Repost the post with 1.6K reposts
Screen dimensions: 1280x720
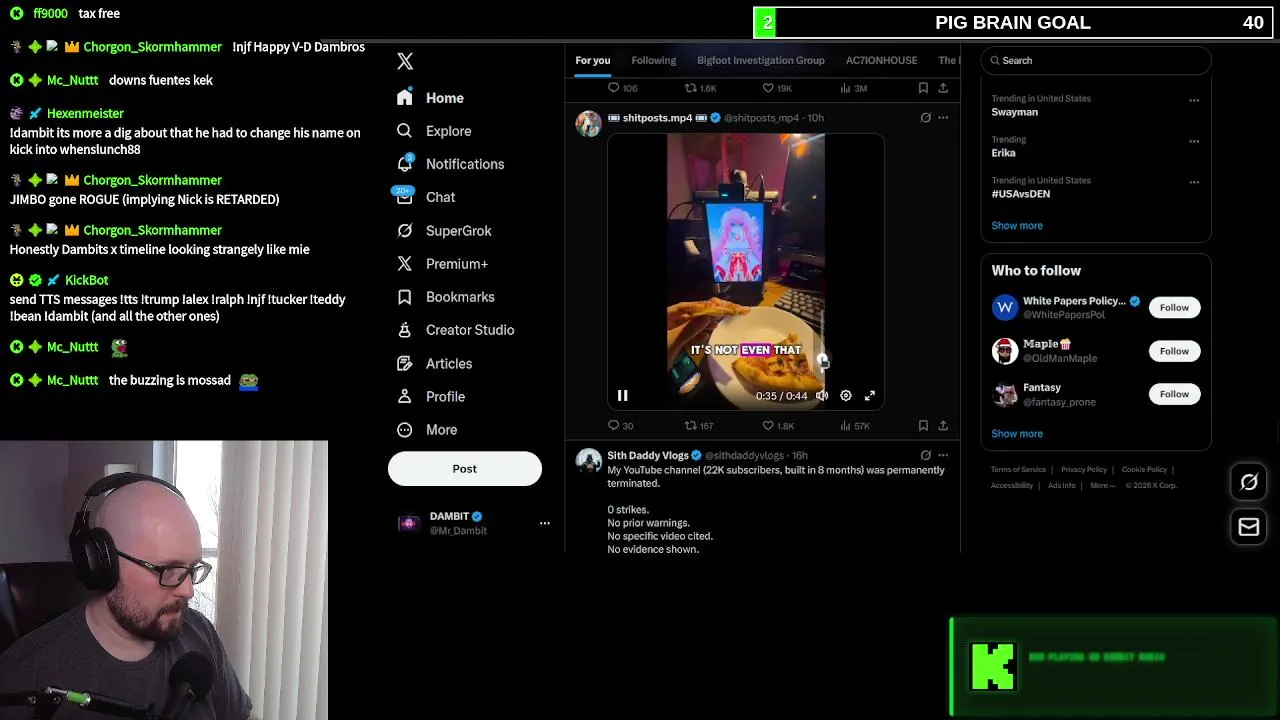690,88
